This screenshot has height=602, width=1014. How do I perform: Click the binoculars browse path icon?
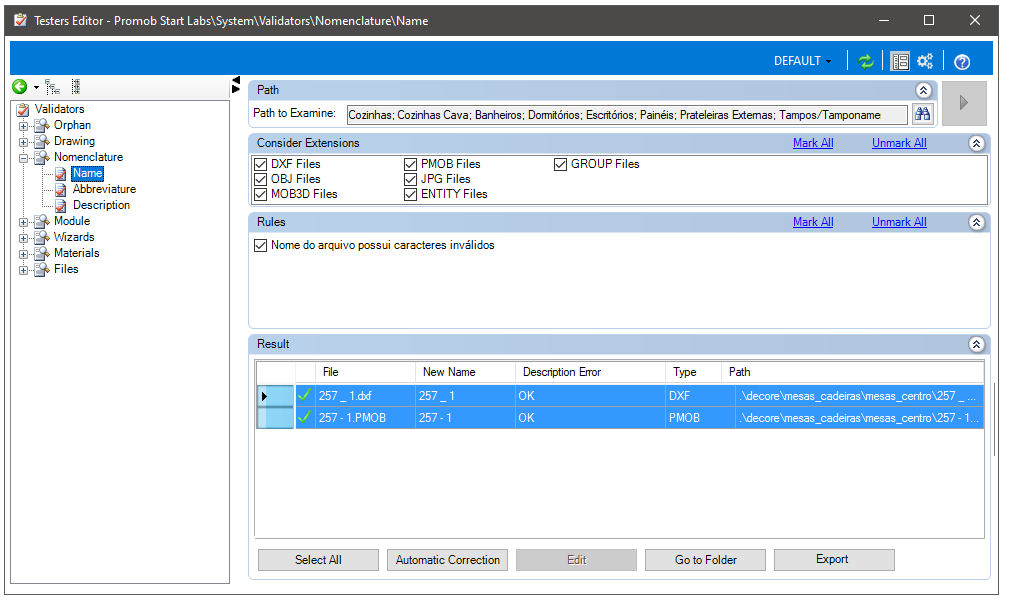[922, 114]
